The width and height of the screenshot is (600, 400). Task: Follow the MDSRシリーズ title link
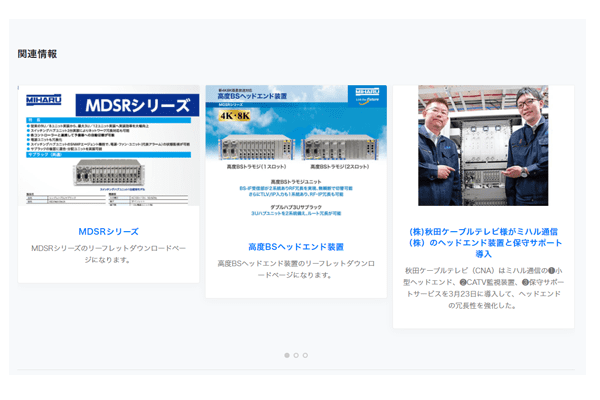pyautogui.click(x=108, y=232)
